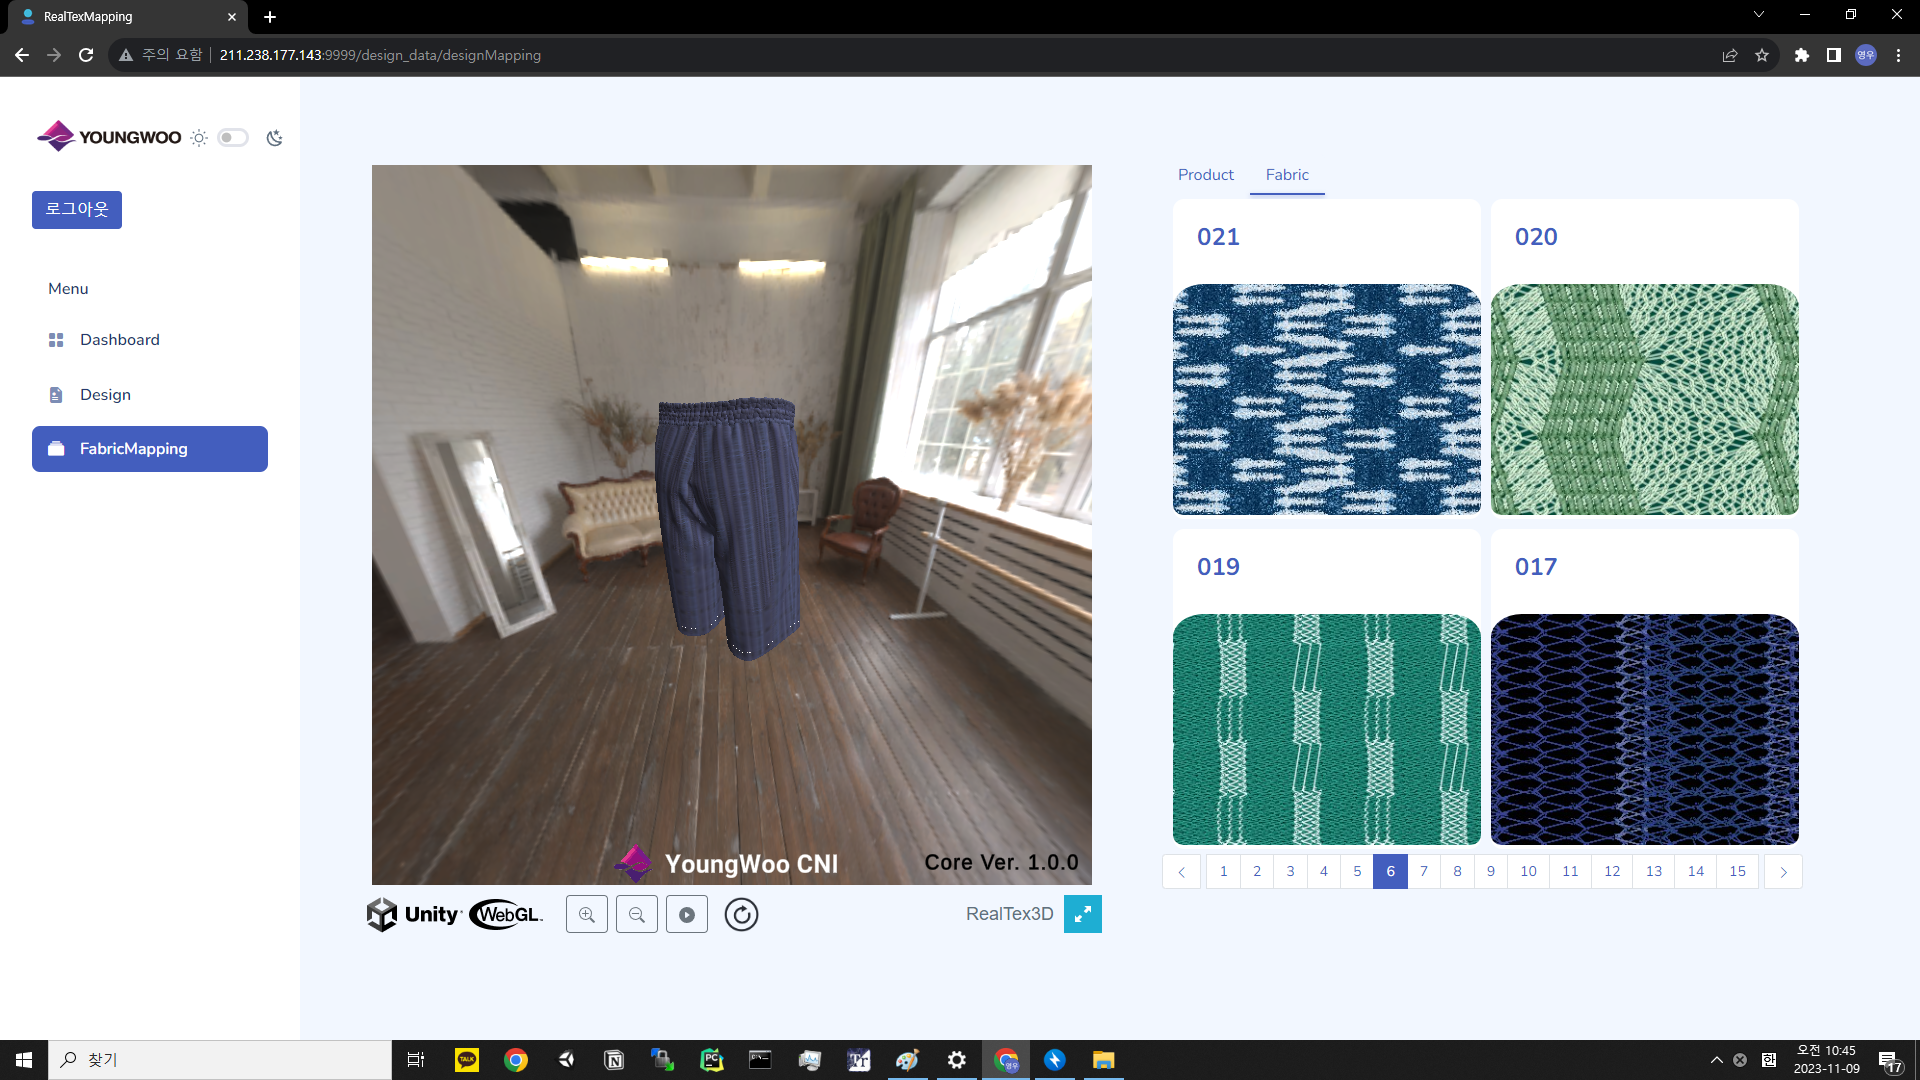Choose fabric 020 green lace swatch
Viewport: 1920px width, 1080px height.
pos(1644,399)
